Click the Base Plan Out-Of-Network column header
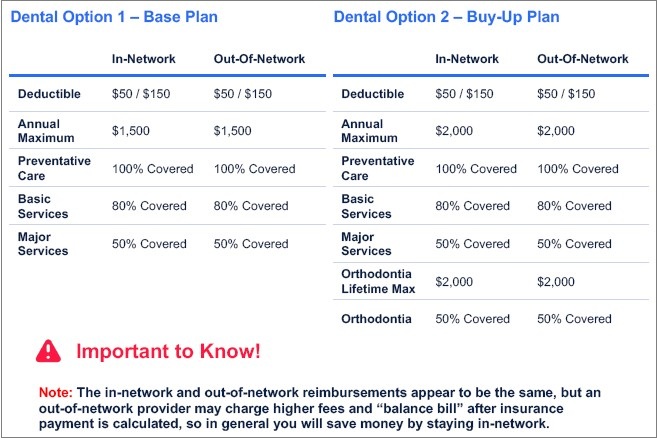 pyautogui.click(x=257, y=59)
